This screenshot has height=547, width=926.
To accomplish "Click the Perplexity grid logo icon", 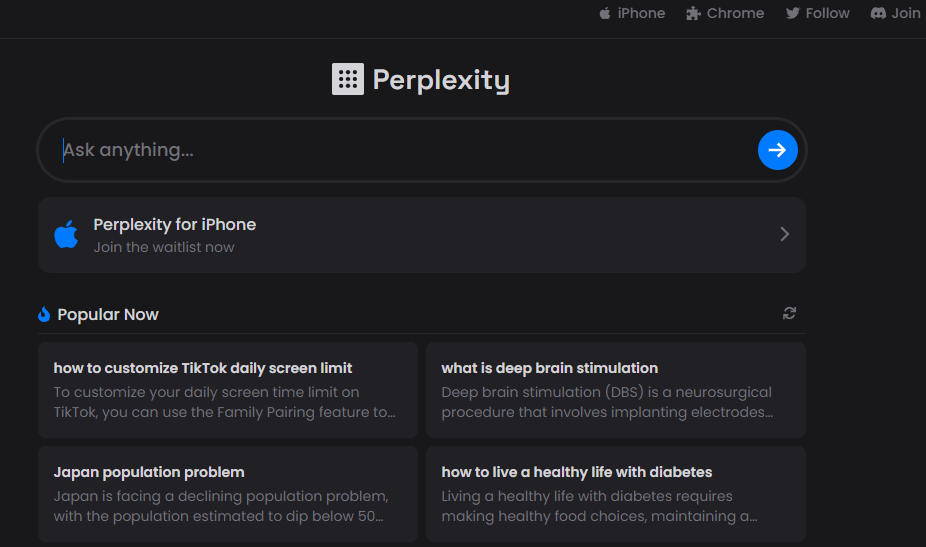I will (x=348, y=79).
